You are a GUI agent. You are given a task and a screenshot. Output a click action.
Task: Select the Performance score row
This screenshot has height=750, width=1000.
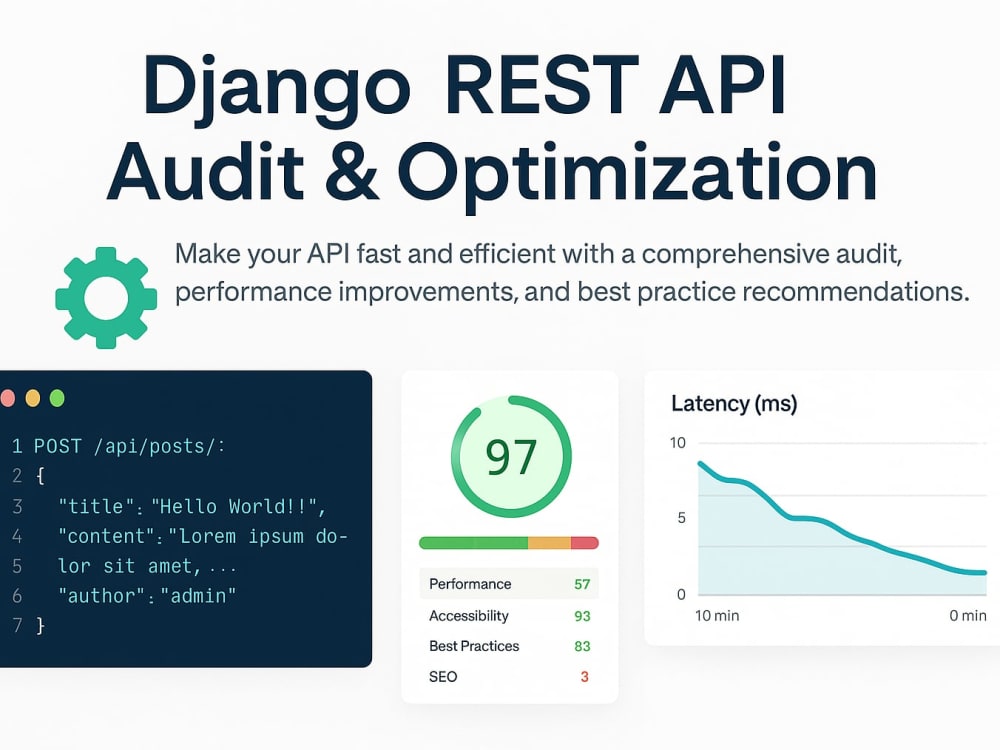point(509,584)
